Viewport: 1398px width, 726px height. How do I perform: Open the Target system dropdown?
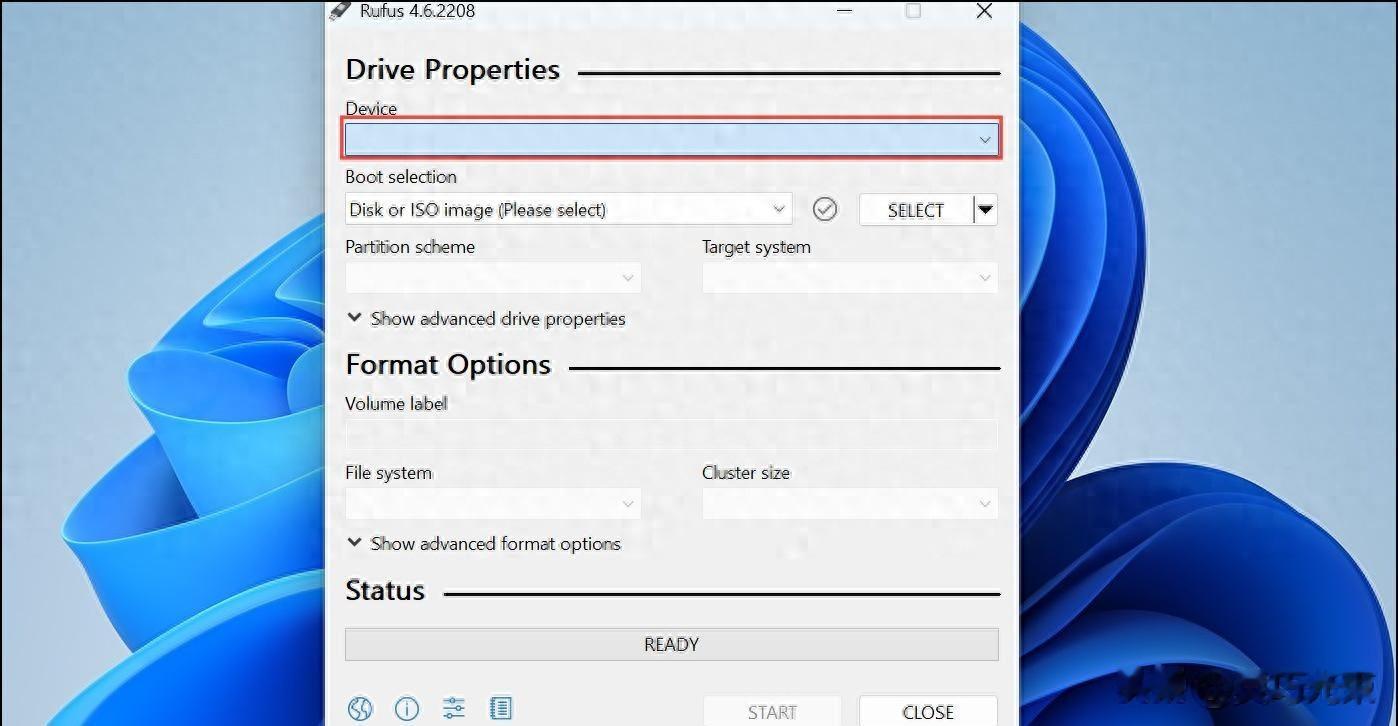click(850, 278)
